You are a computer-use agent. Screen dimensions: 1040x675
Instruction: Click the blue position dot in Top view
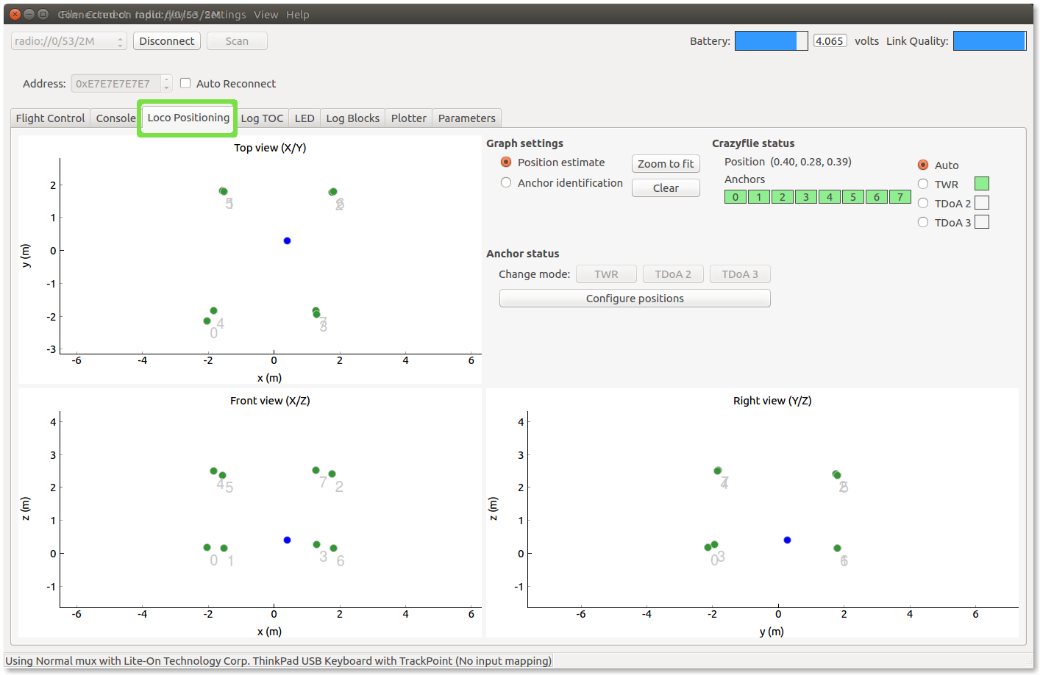tap(287, 241)
